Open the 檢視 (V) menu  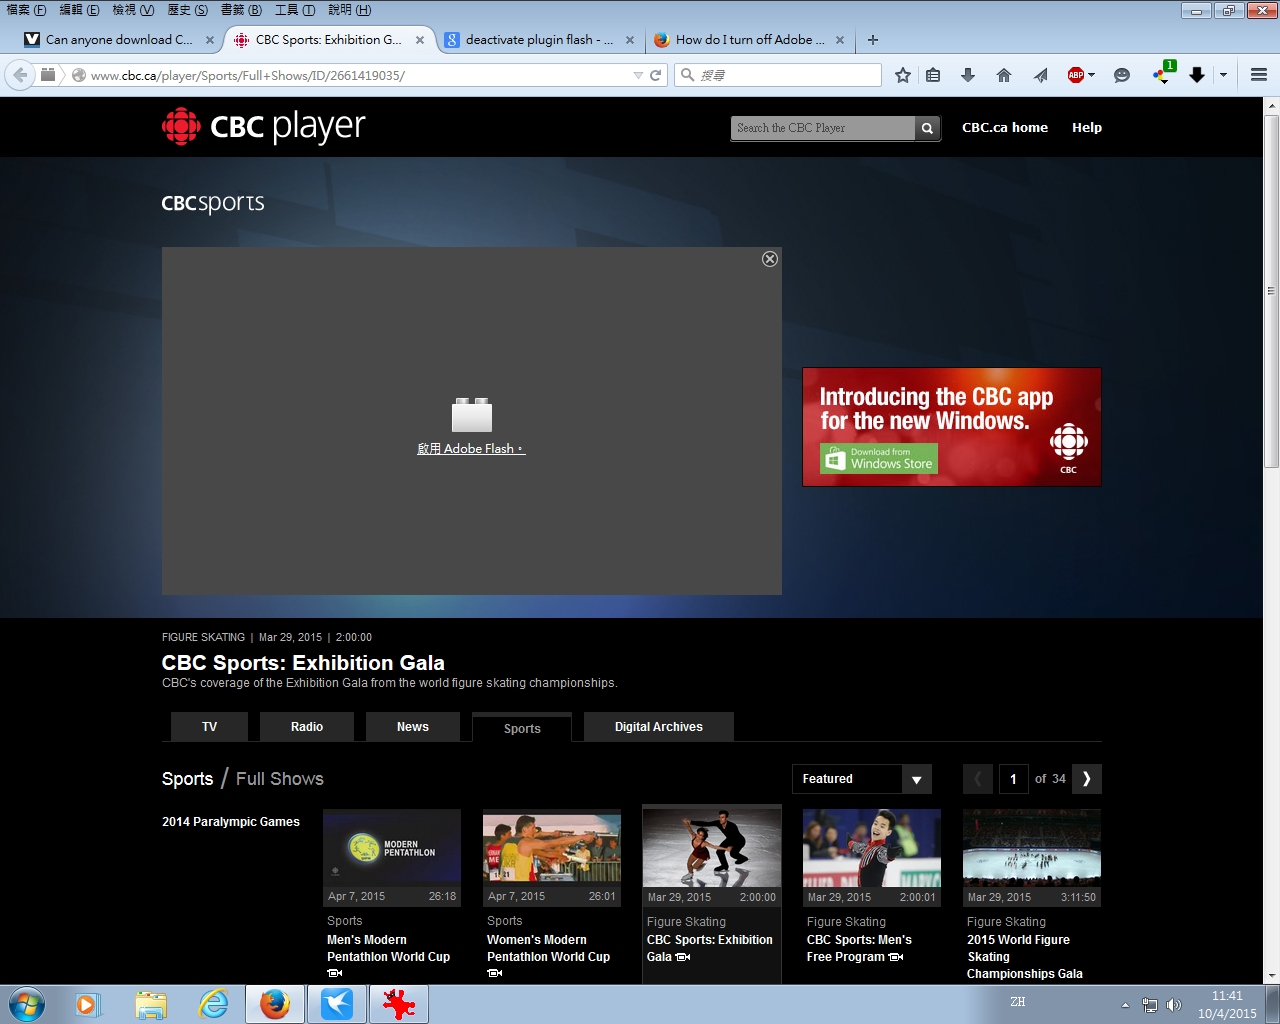(133, 10)
